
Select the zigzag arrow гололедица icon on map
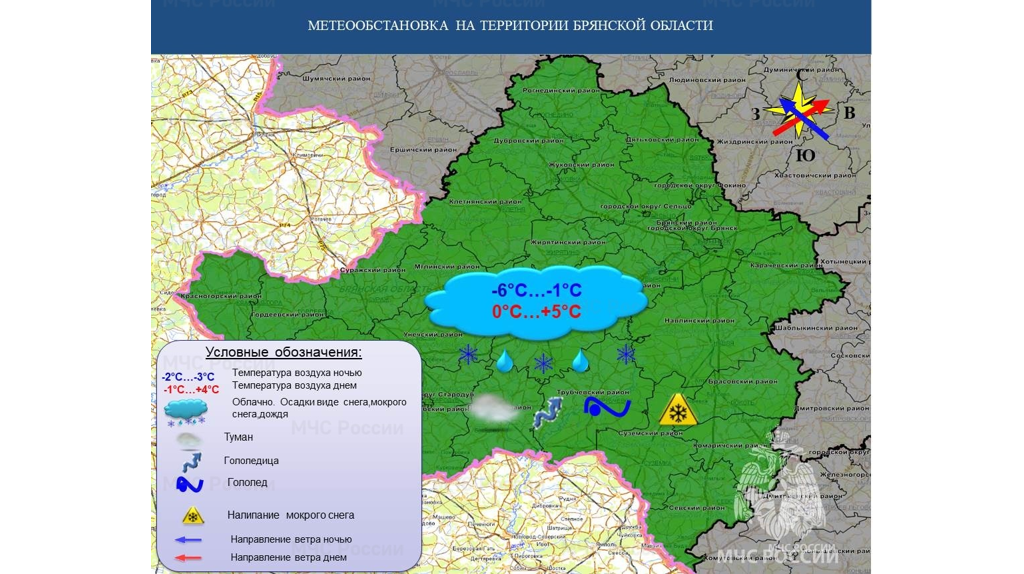click(x=547, y=413)
